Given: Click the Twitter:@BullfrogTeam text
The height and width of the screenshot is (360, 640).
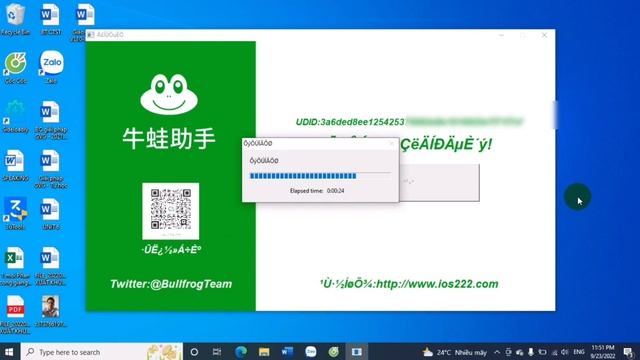Looking at the screenshot, I should (171, 284).
